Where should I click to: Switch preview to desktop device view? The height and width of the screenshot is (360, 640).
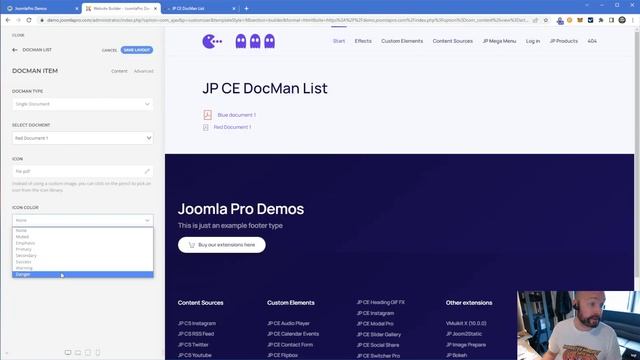coord(68,353)
